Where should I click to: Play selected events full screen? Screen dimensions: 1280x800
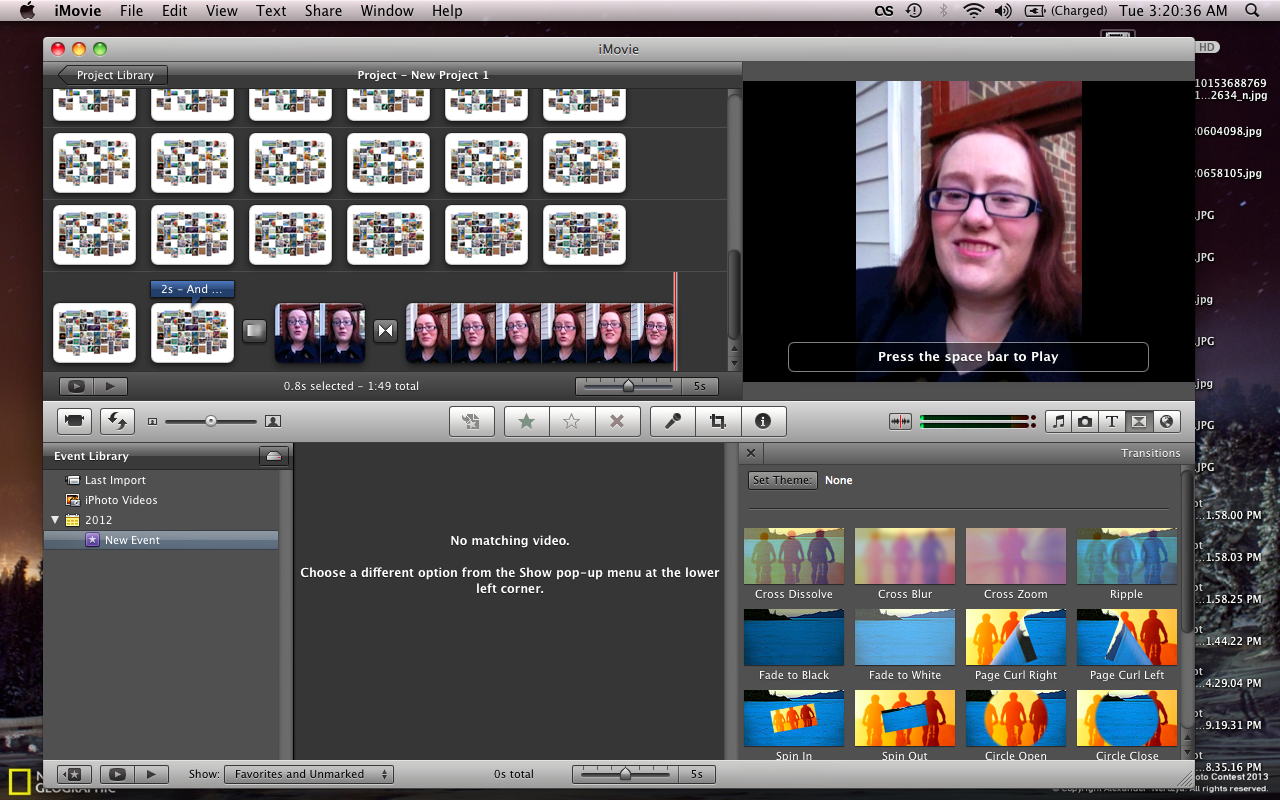[x=118, y=774]
